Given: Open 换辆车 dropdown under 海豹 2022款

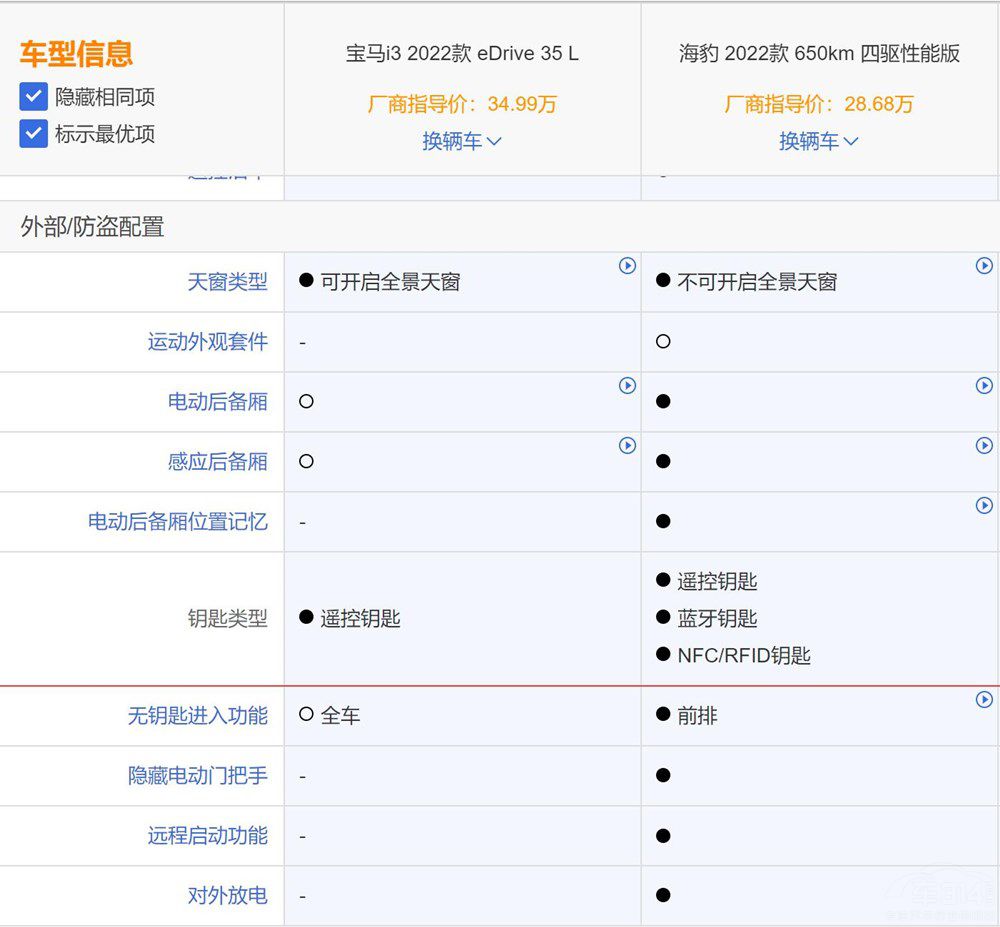Looking at the screenshot, I should [818, 141].
